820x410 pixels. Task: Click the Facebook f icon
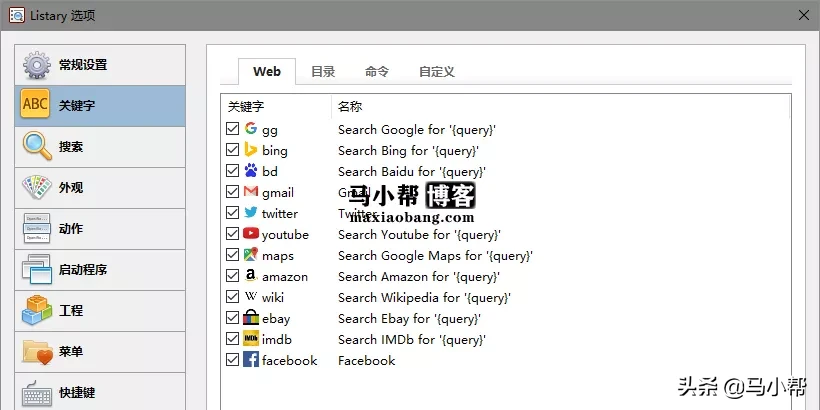[251, 360]
